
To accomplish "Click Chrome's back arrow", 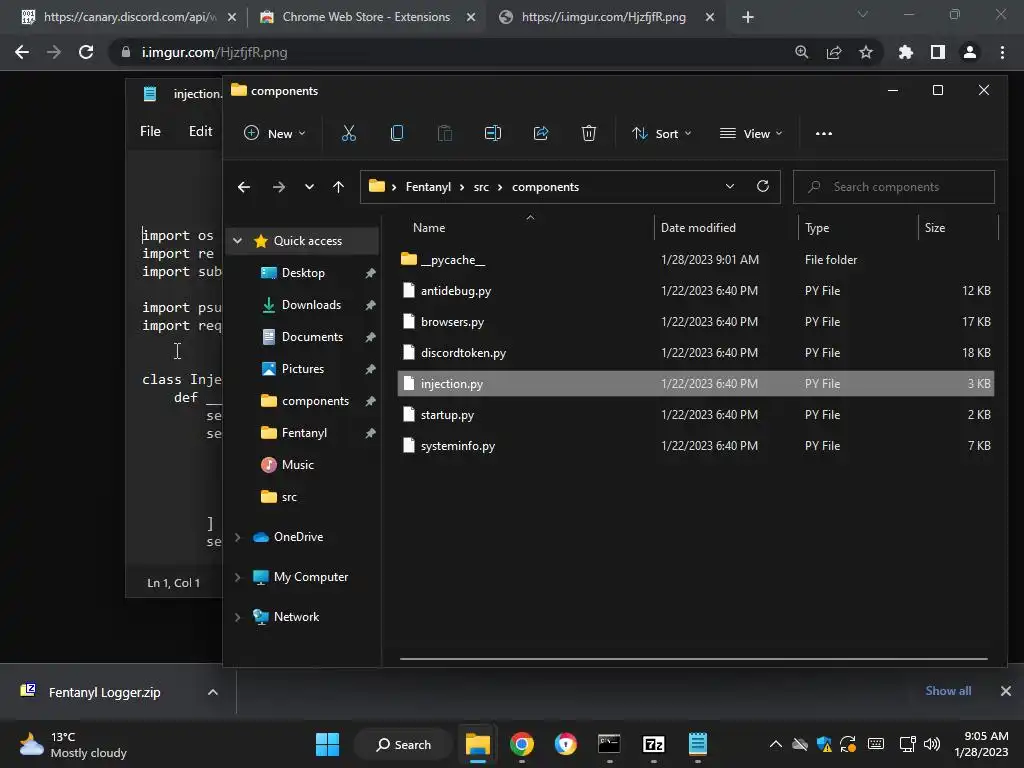I will pyautogui.click(x=22, y=52).
